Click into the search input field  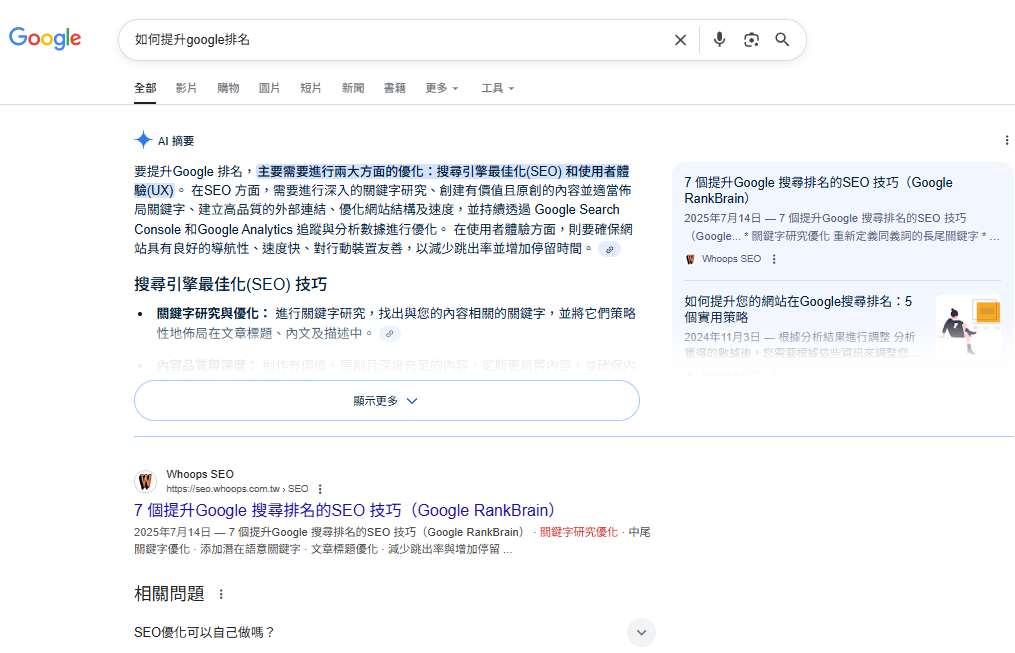point(400,40)
